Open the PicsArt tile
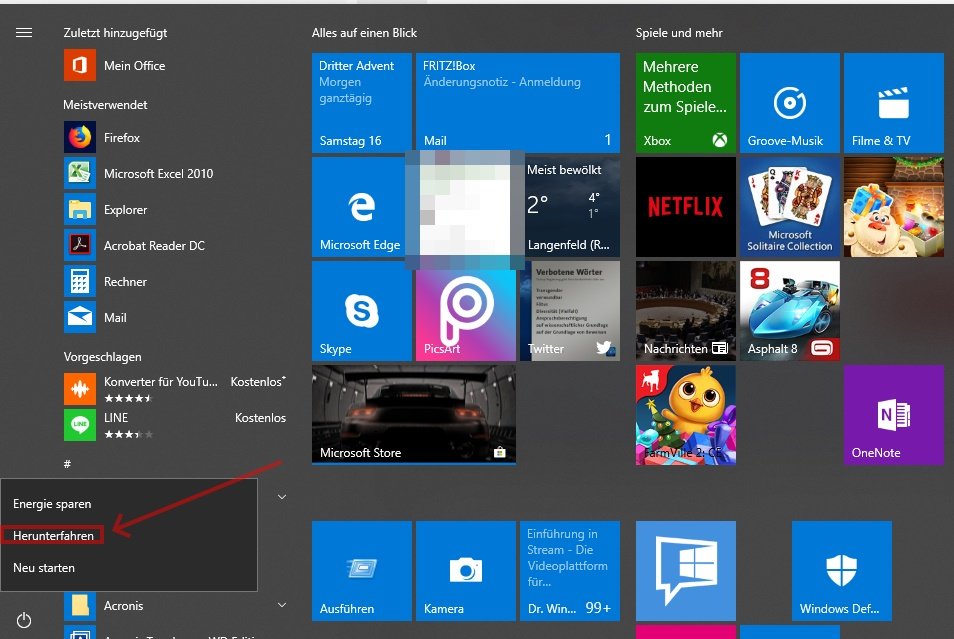The height and width of the screenshot is (639, 954). [466, 314]
